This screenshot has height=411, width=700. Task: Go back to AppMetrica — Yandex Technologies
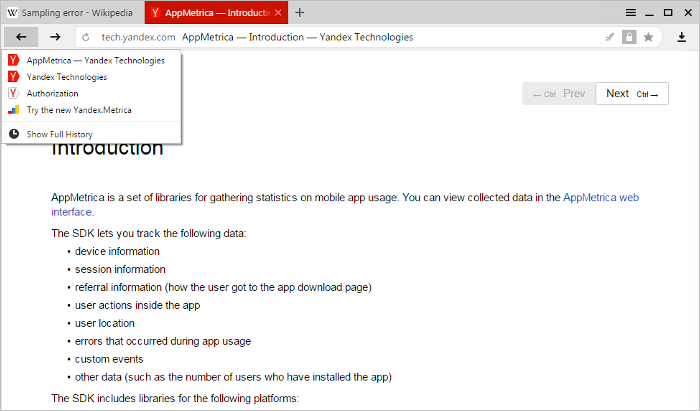click(92, 60)
